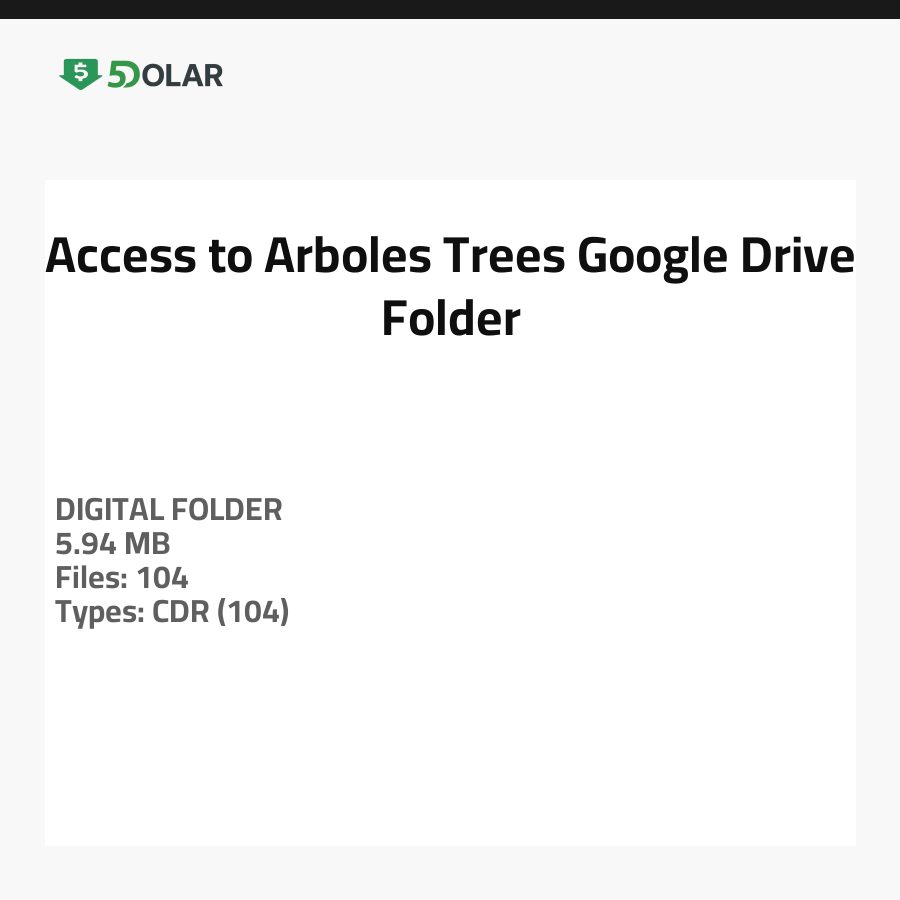This screenshot has width=900, height=900.
Task: Select the DIGITAL FOLDER label
Action: pyautogui.click(x=169, y=510)
